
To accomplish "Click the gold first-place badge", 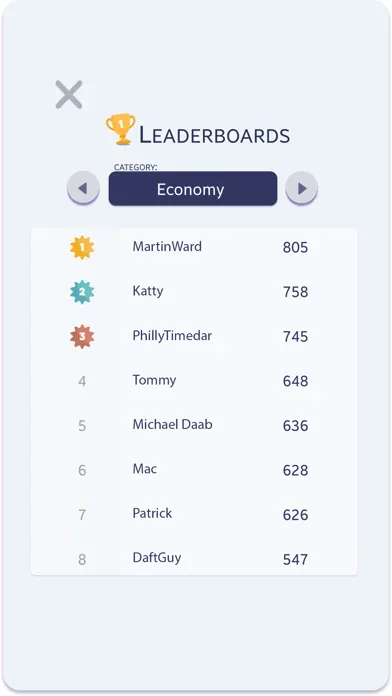I will click(x=82, y=248).
